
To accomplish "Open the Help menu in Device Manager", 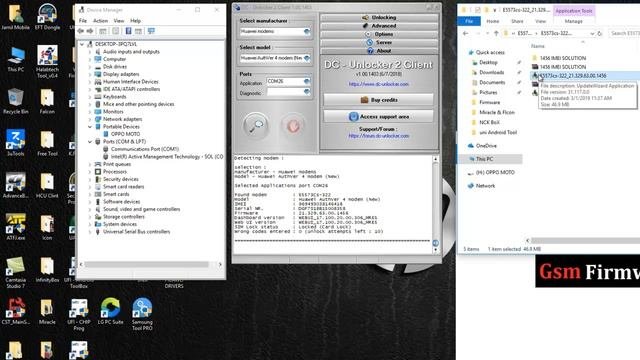I will point(136,21).
